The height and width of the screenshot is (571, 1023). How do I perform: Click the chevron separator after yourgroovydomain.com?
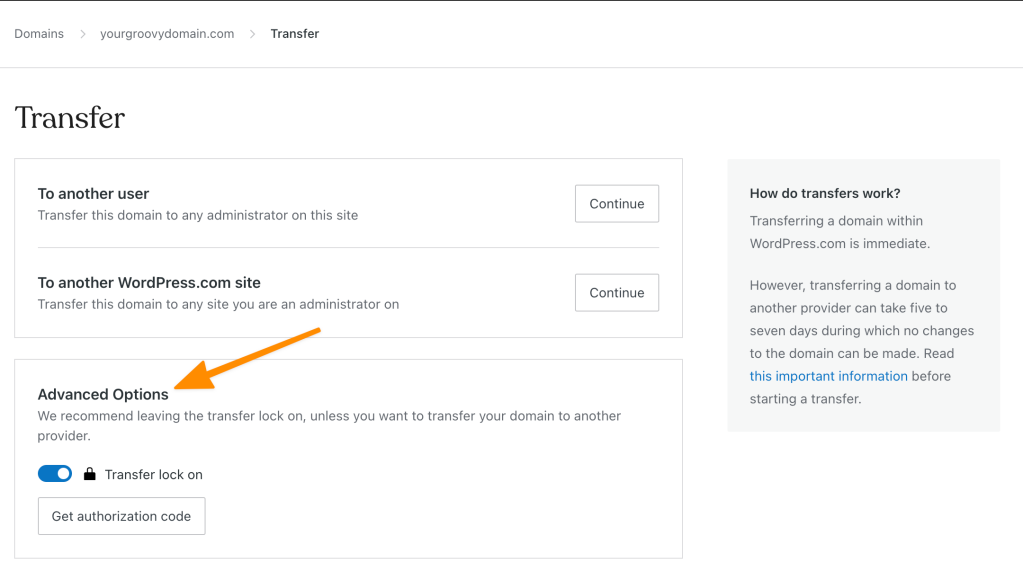pyautogui.click(x=252, y=34)
